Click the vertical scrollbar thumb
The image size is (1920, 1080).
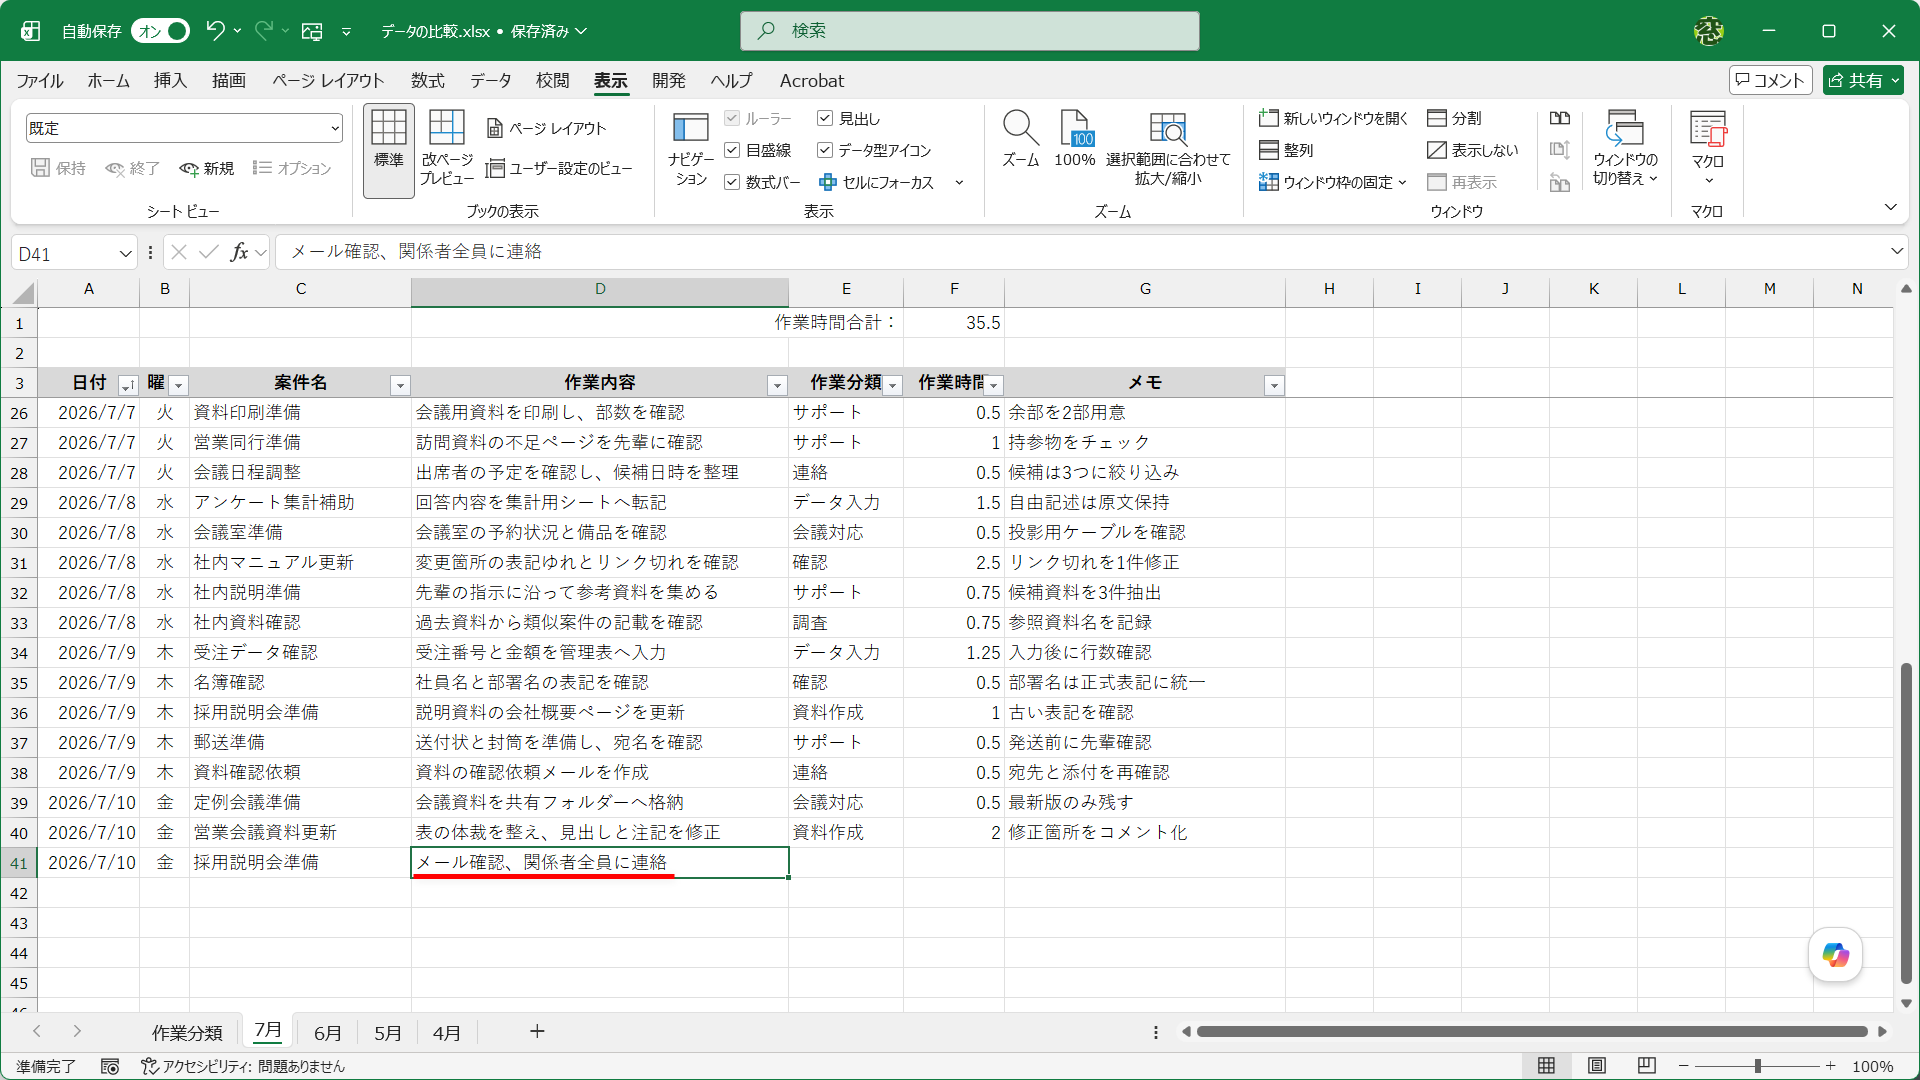[1906, 822]
